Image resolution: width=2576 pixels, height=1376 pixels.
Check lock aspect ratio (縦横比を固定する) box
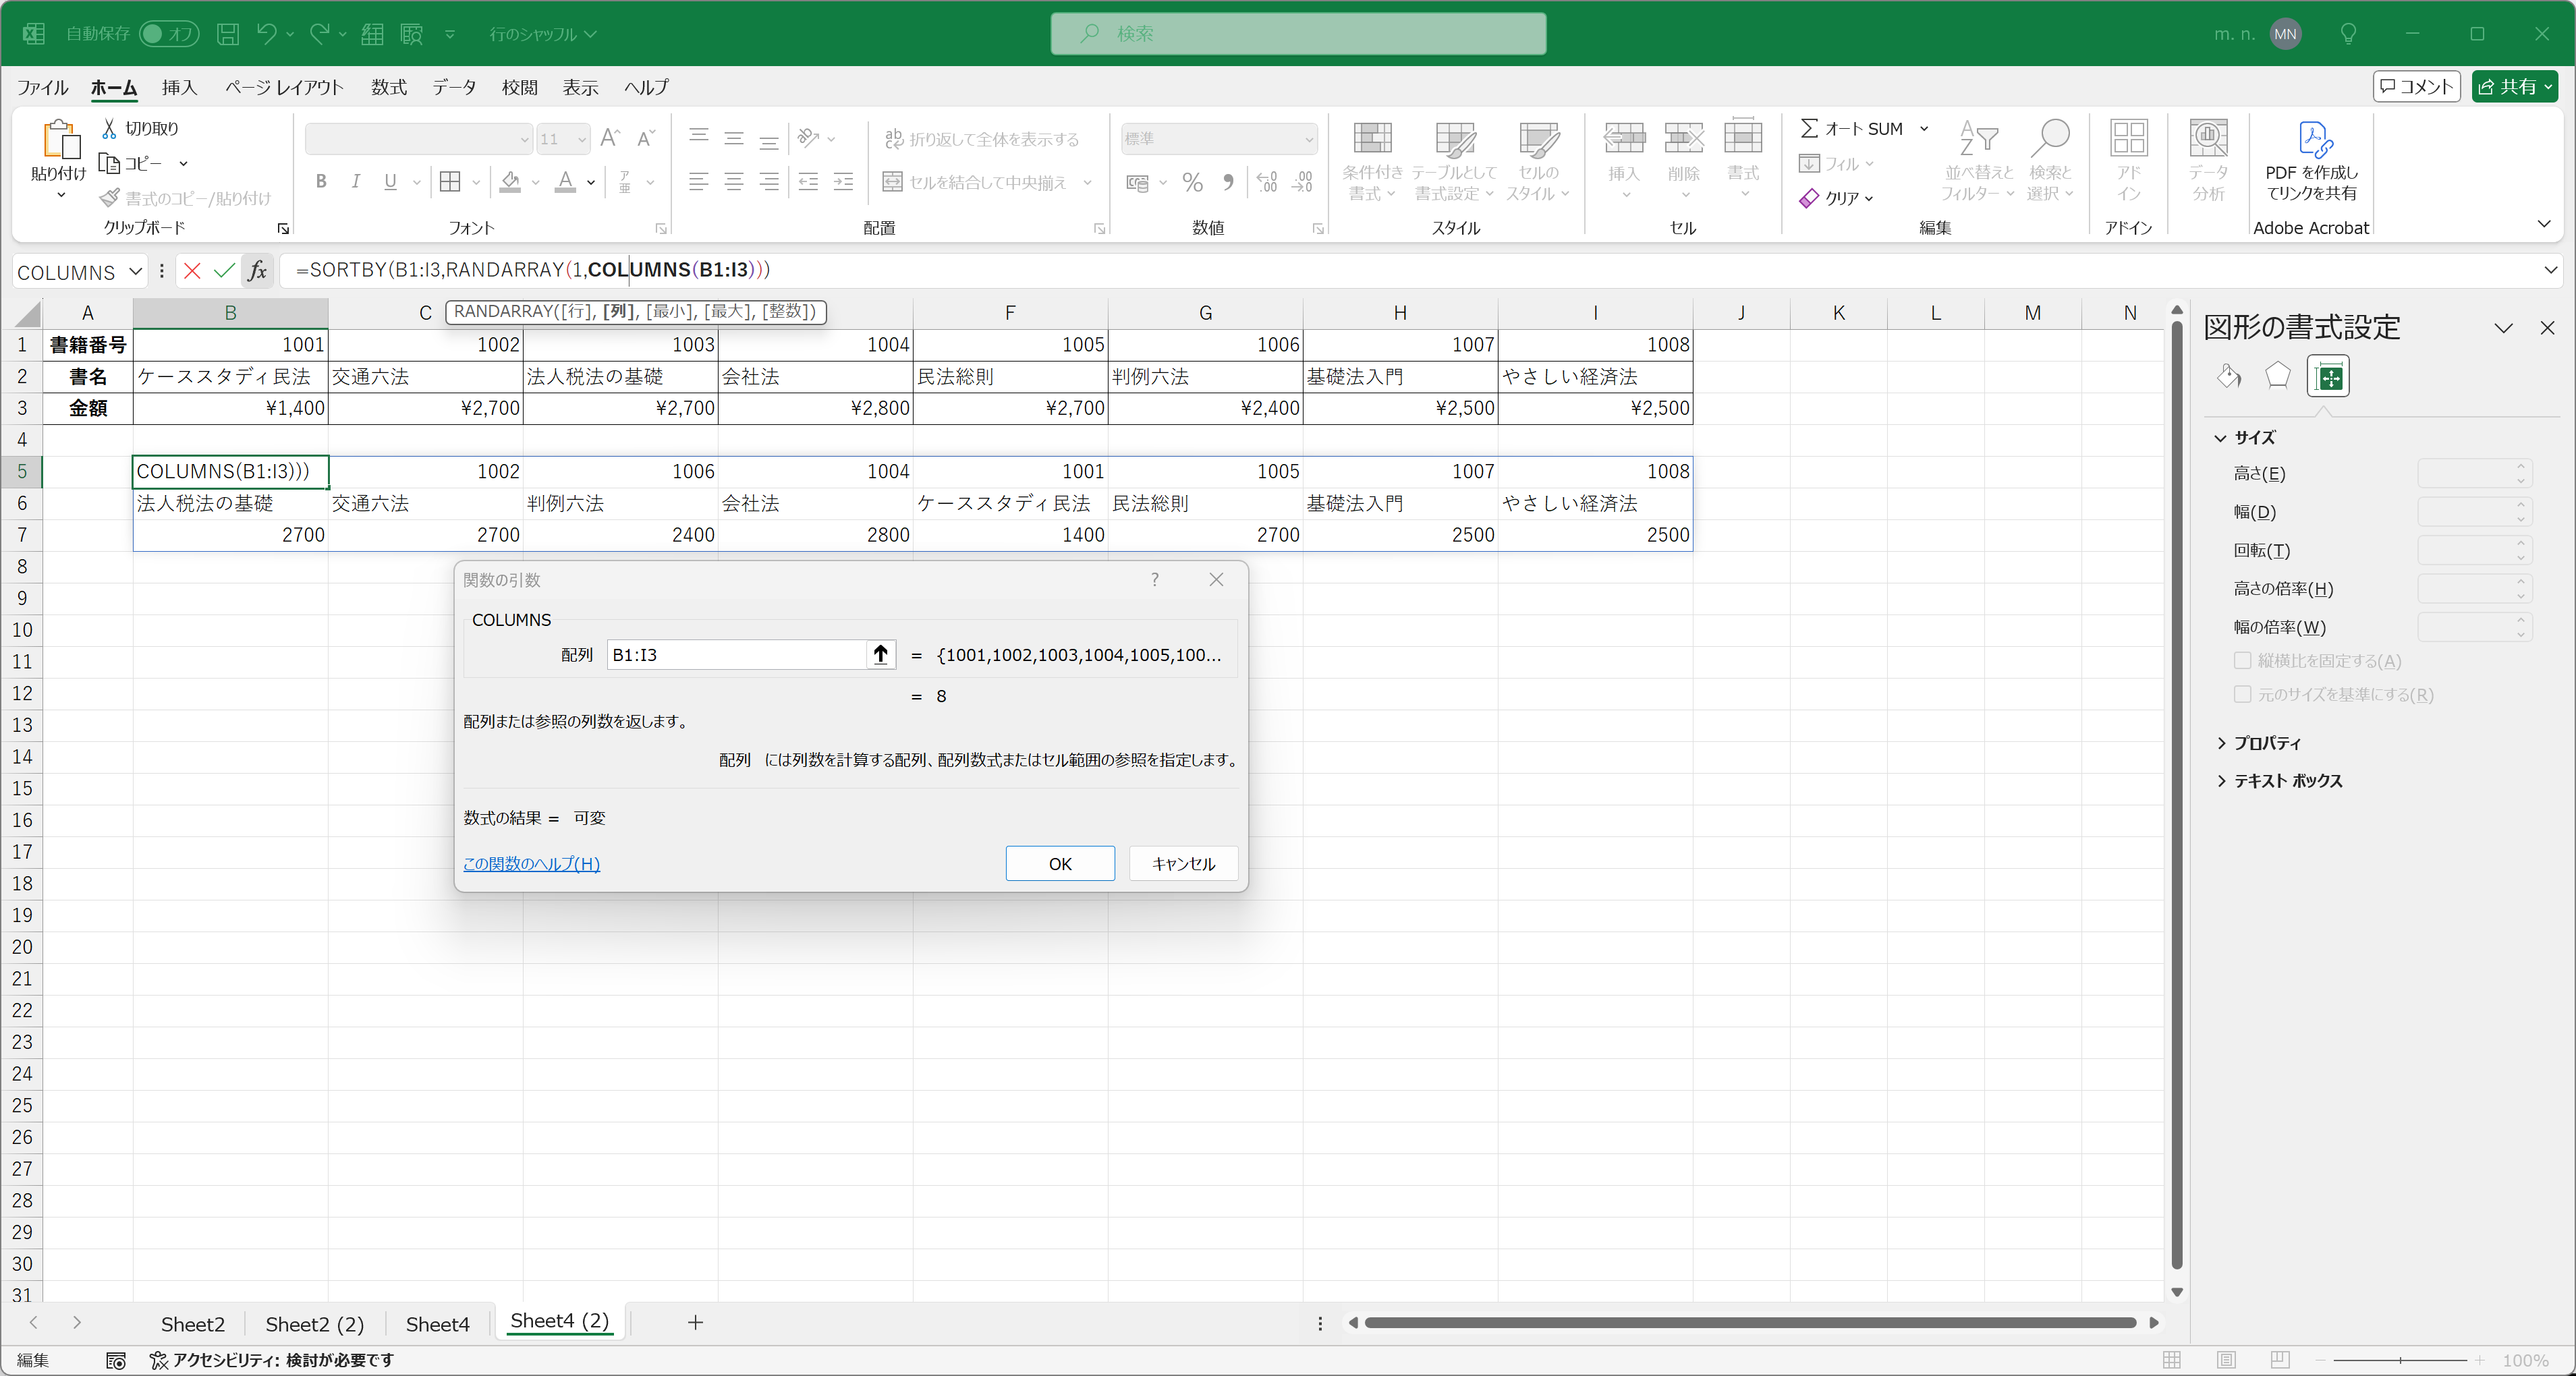pyautogui.click(x=2243, y=660)
